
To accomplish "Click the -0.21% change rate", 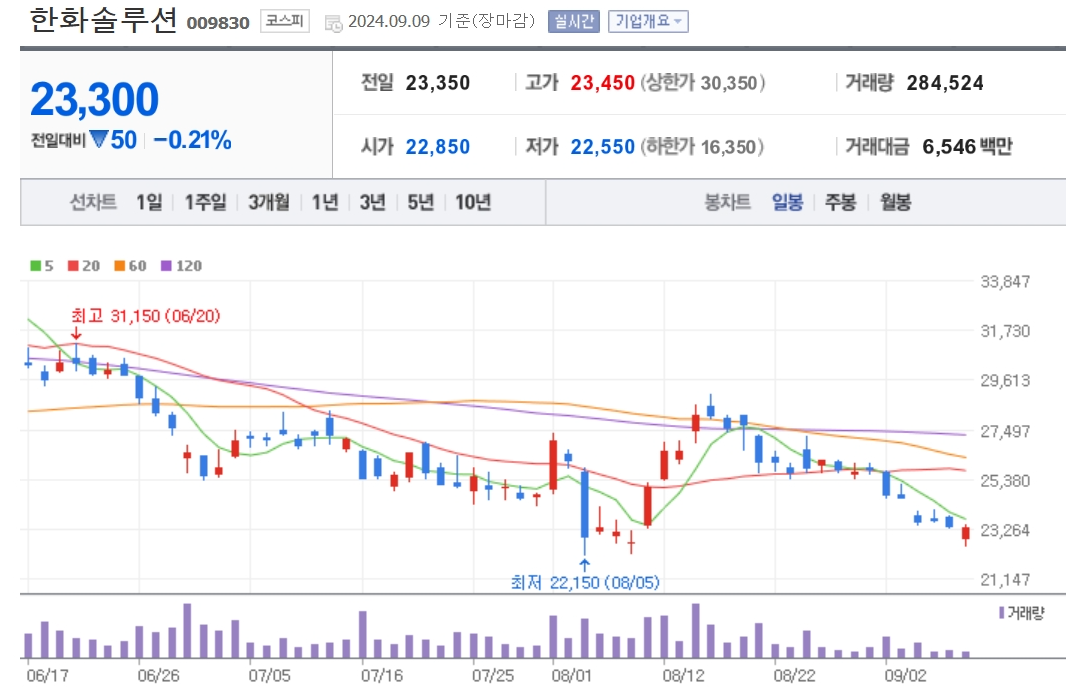I will click(x=192, y=140).
